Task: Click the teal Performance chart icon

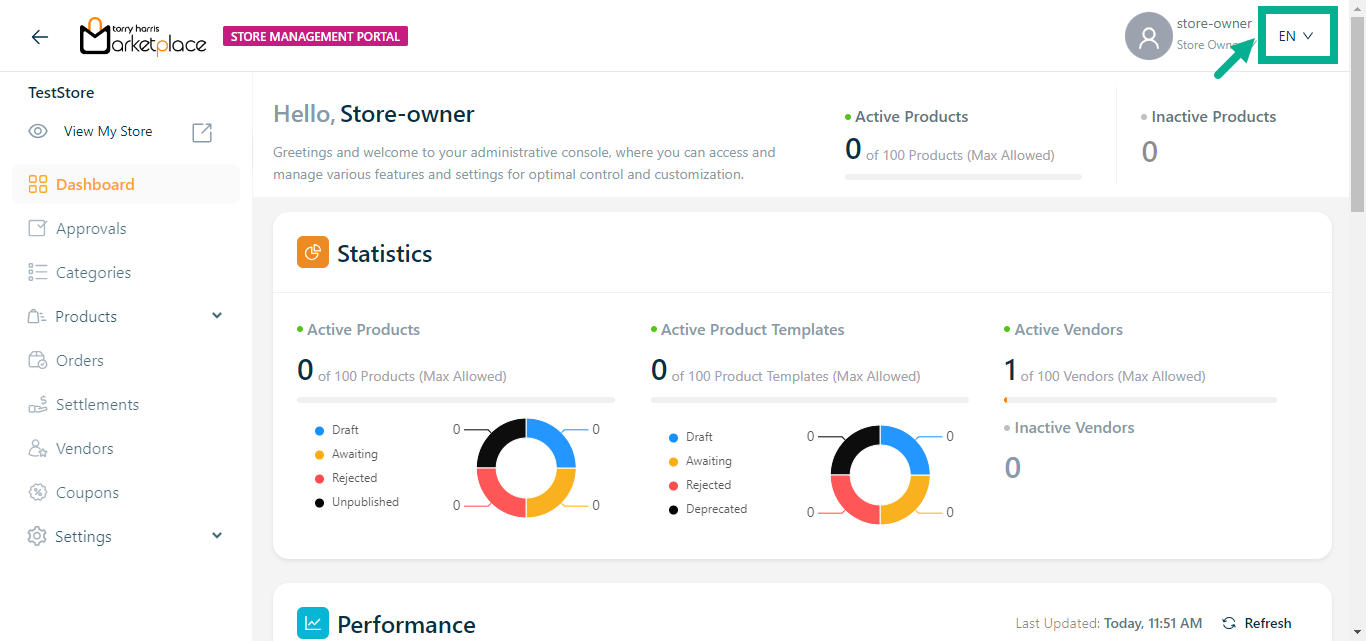Action: 313,623
